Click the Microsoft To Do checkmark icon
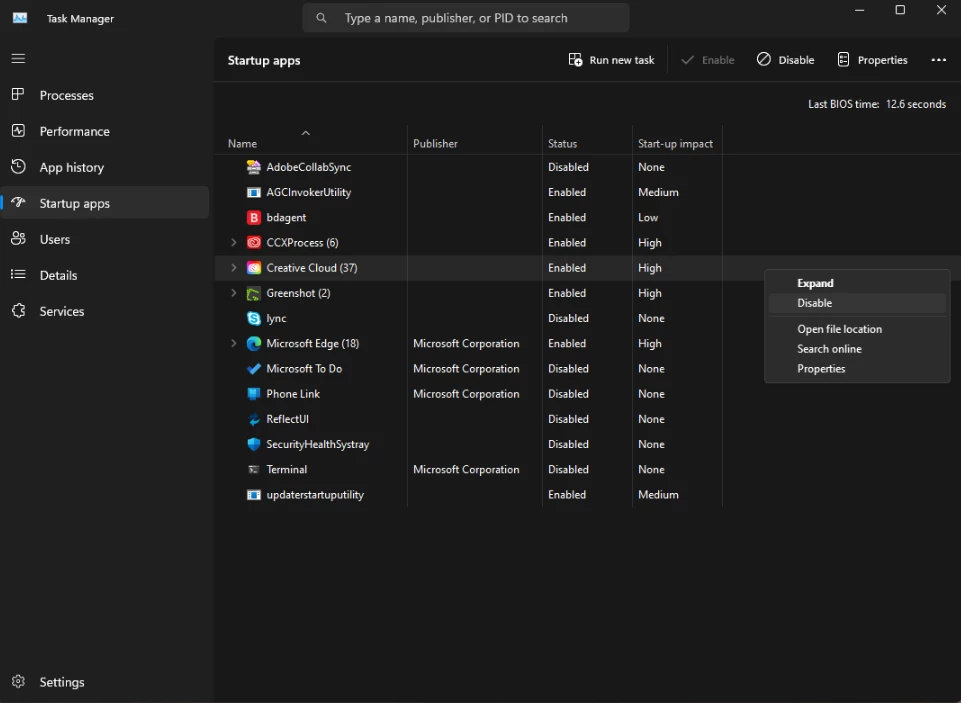Screen dimensions: 961x703 point(253,368)
